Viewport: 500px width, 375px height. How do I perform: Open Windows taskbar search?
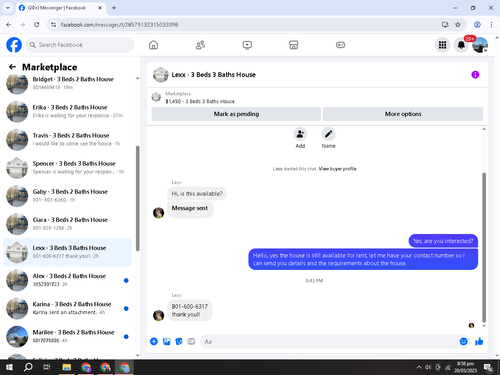(28, 367)
